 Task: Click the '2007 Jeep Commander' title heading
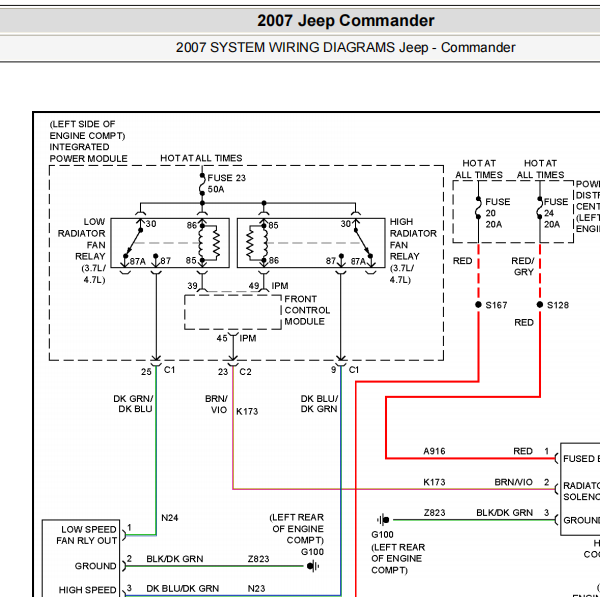pyautogui.click(x=346, y=21)
